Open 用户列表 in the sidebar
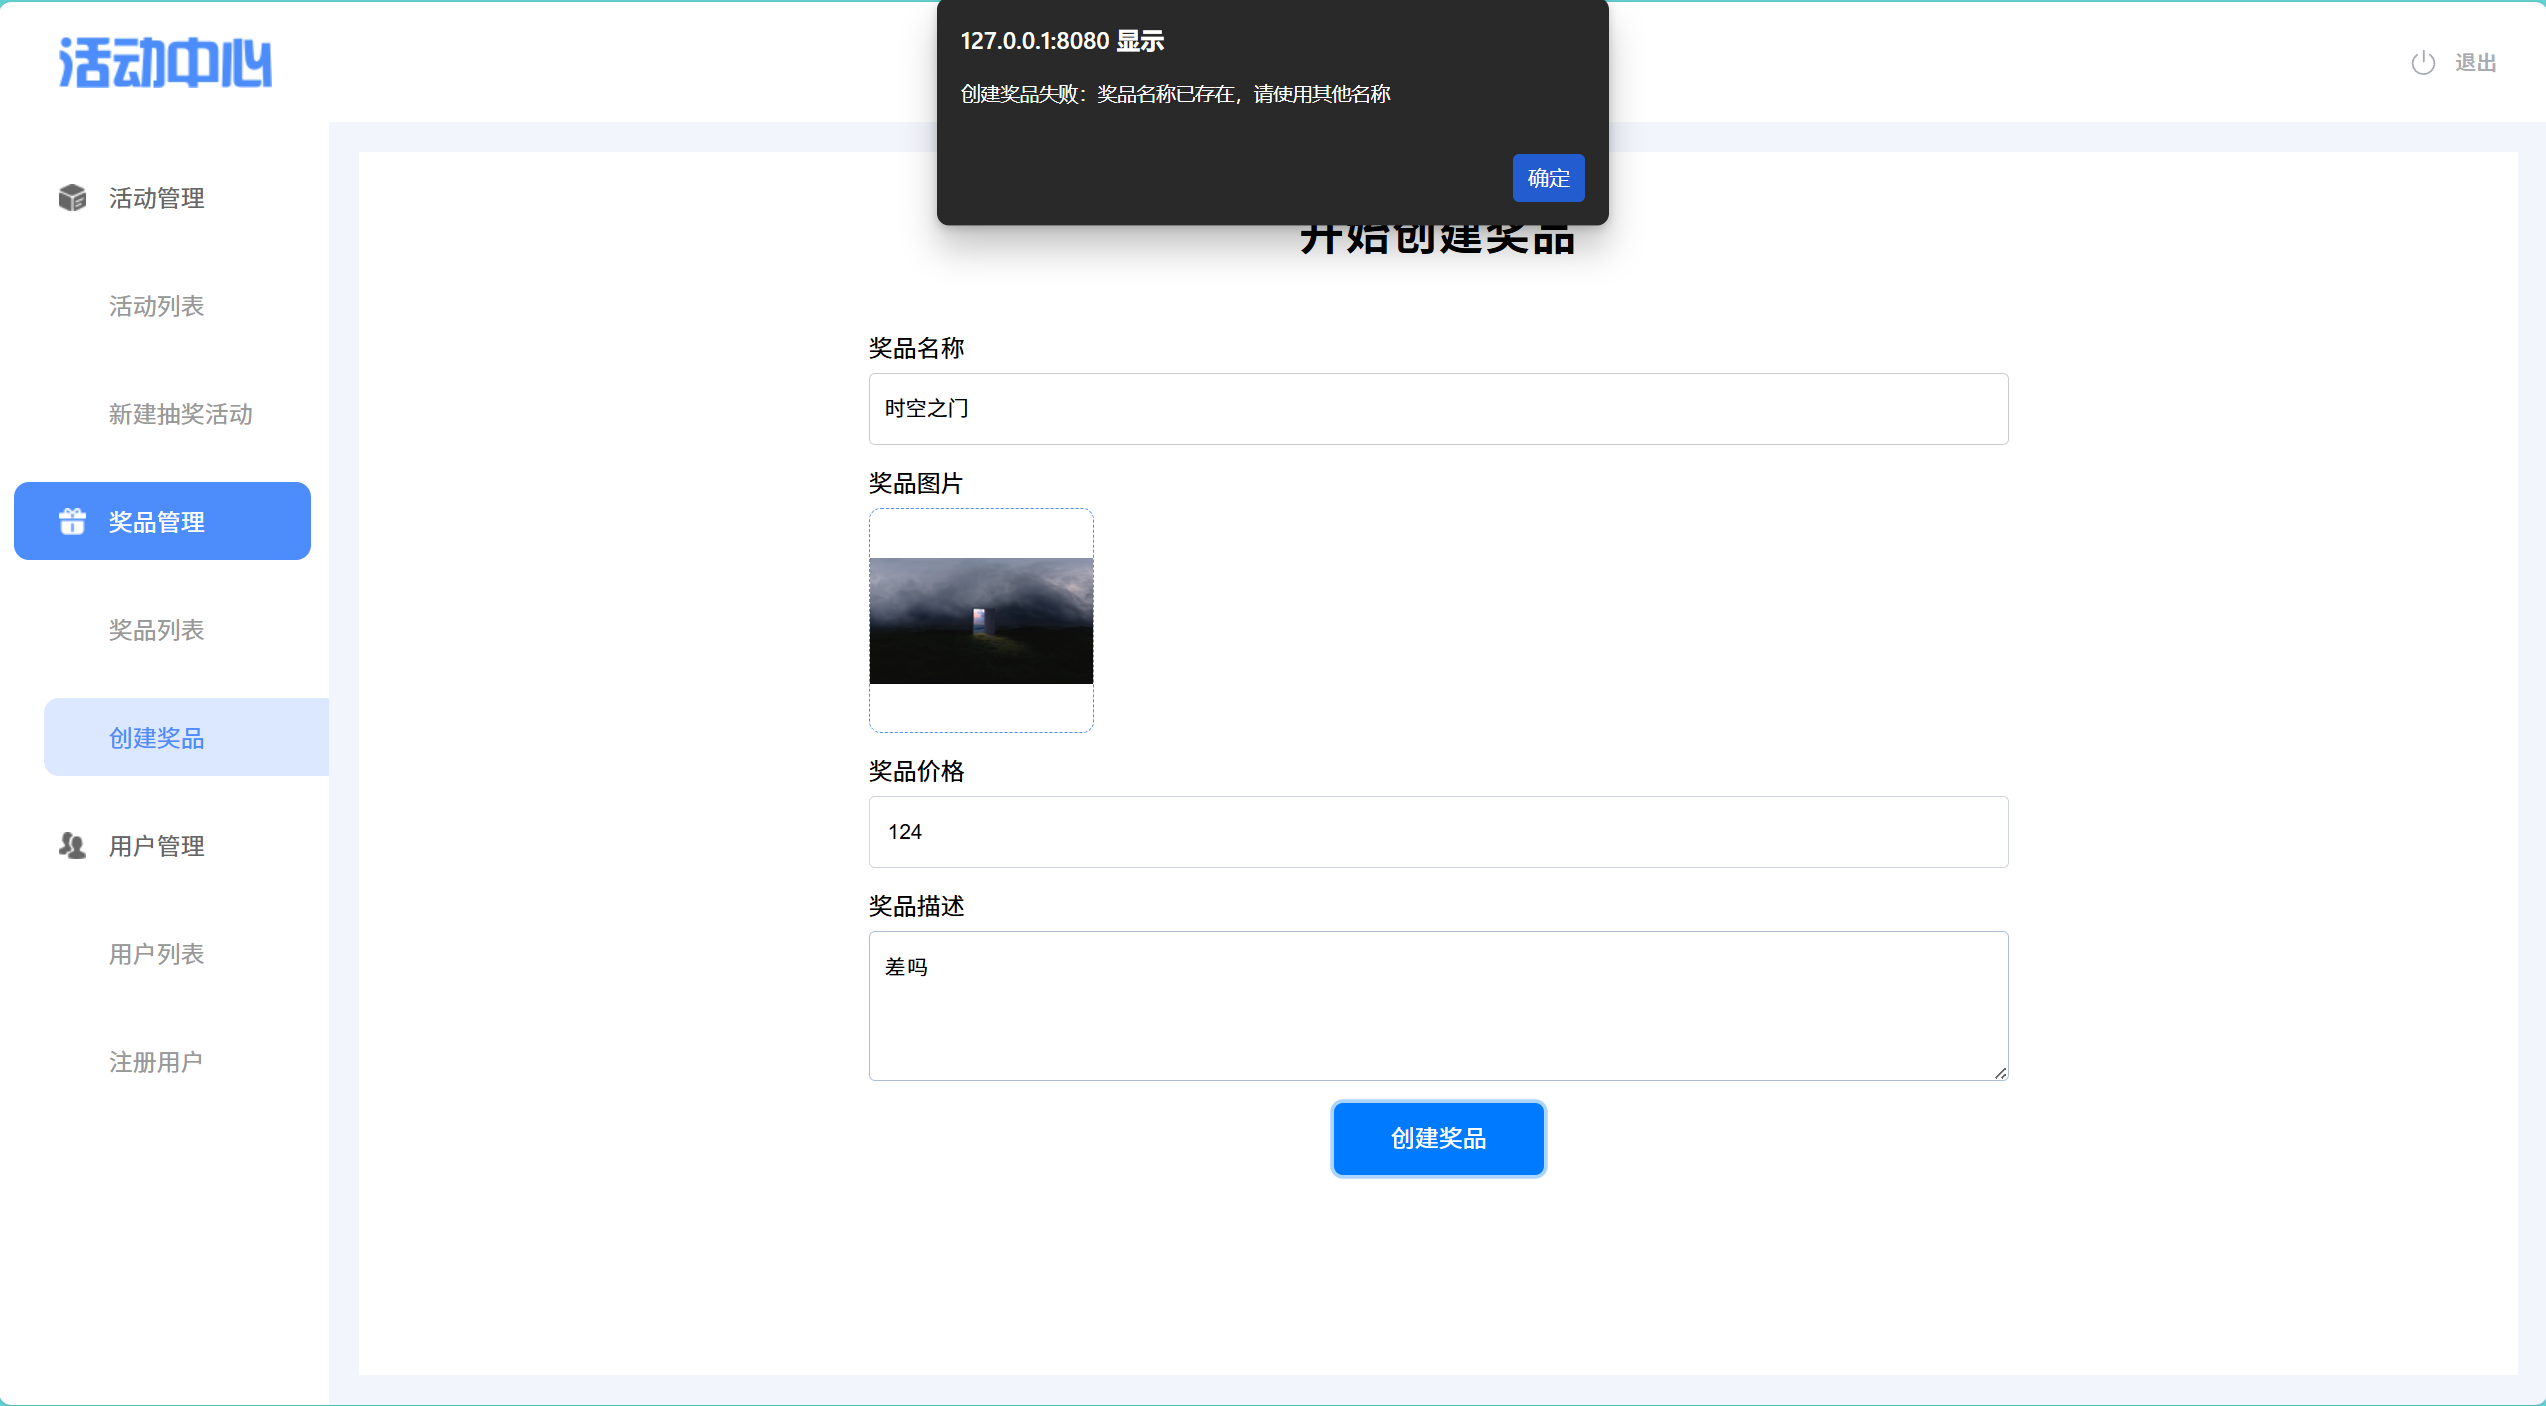Viewport: 2546px width, 1406px height. click(x=156, y=954)
